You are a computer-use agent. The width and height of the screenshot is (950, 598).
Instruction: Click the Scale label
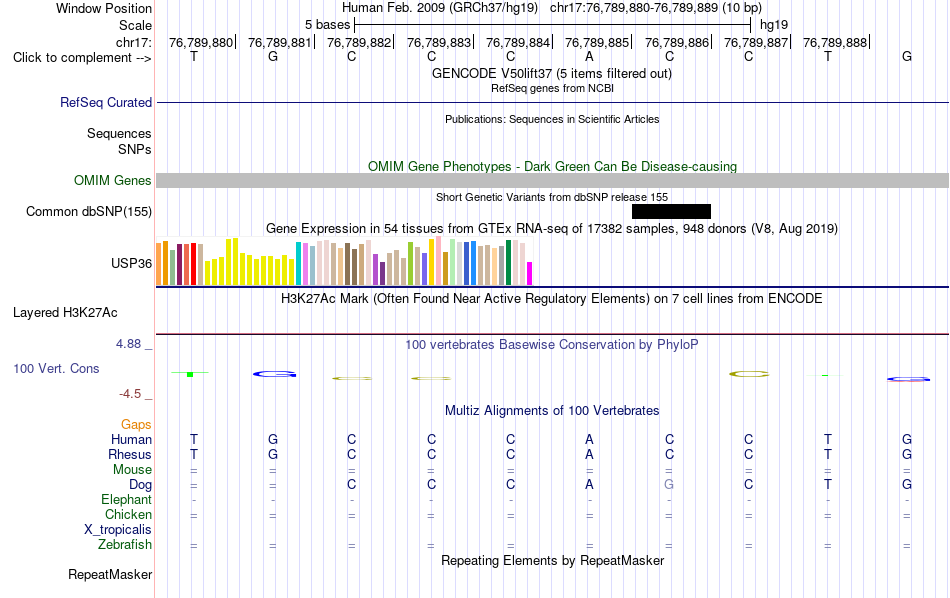pyautogui.click(x=135, y=25)
